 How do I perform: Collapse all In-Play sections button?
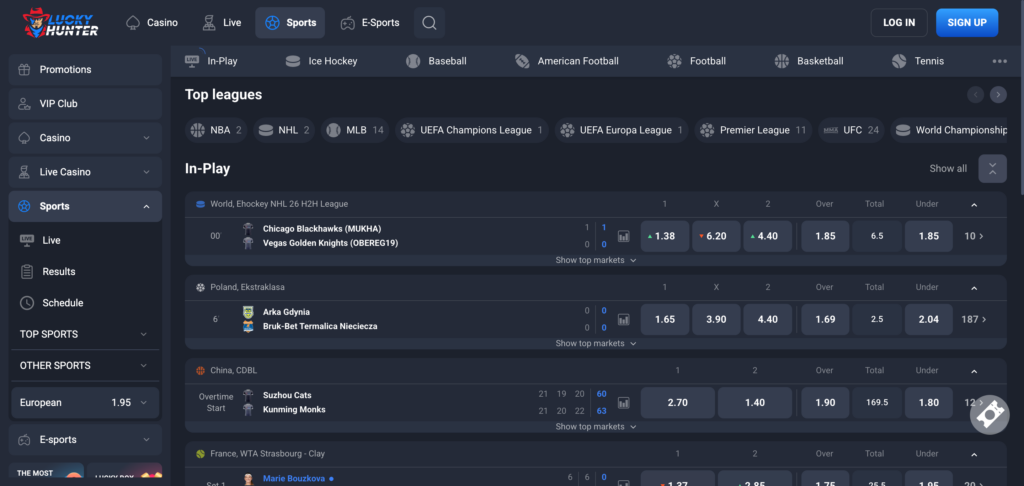[992, 169]
